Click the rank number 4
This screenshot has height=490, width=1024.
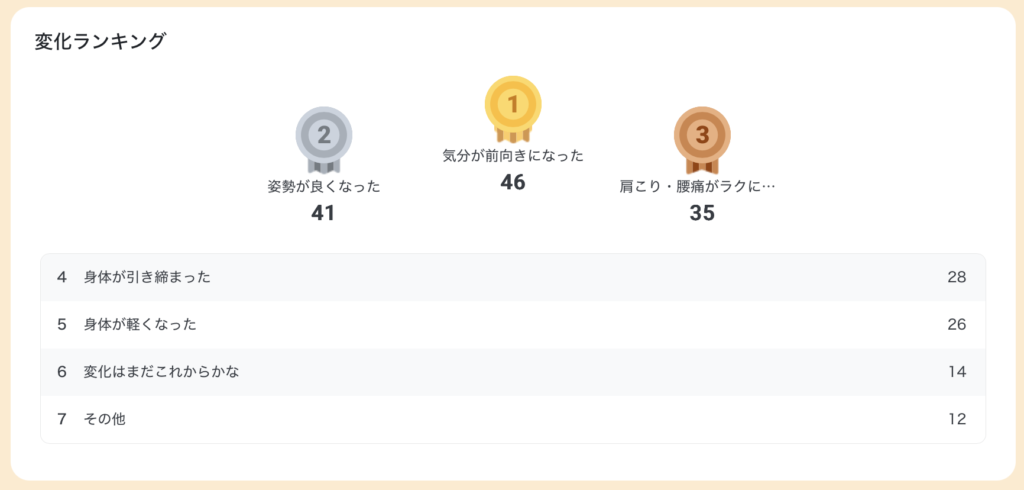tap(62, 277)
